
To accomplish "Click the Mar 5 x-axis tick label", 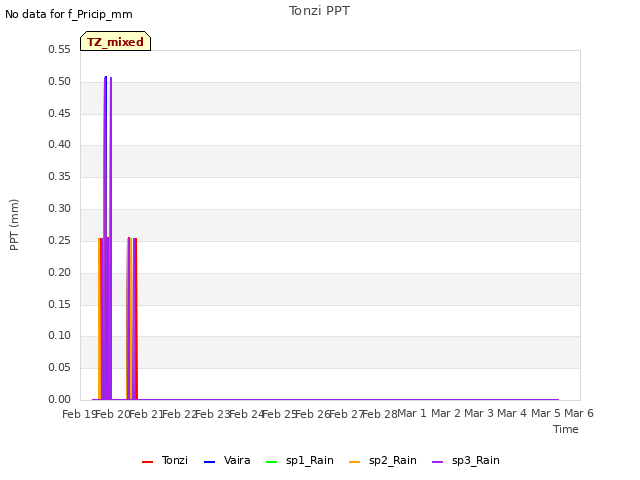I will [x=546, y=413].
